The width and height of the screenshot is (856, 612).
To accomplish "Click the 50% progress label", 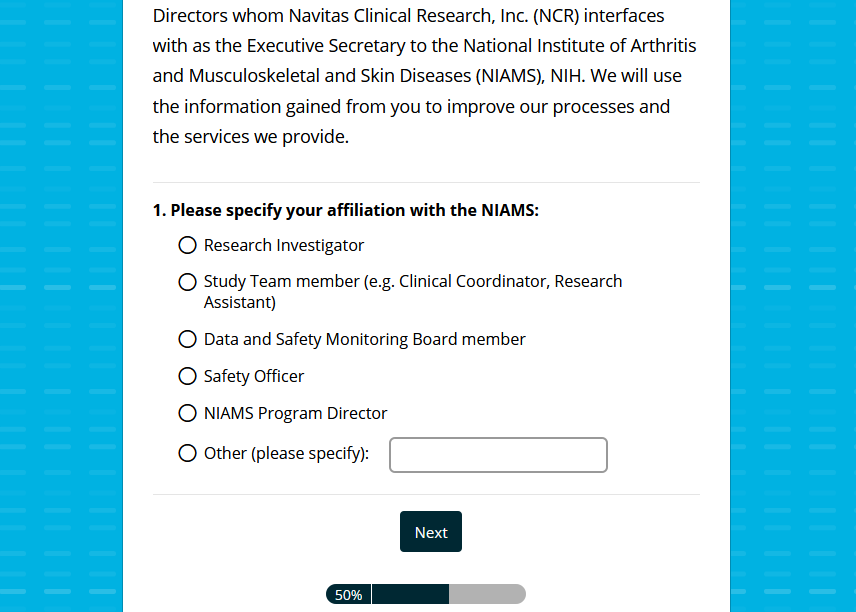I will [x=348, y=595].
